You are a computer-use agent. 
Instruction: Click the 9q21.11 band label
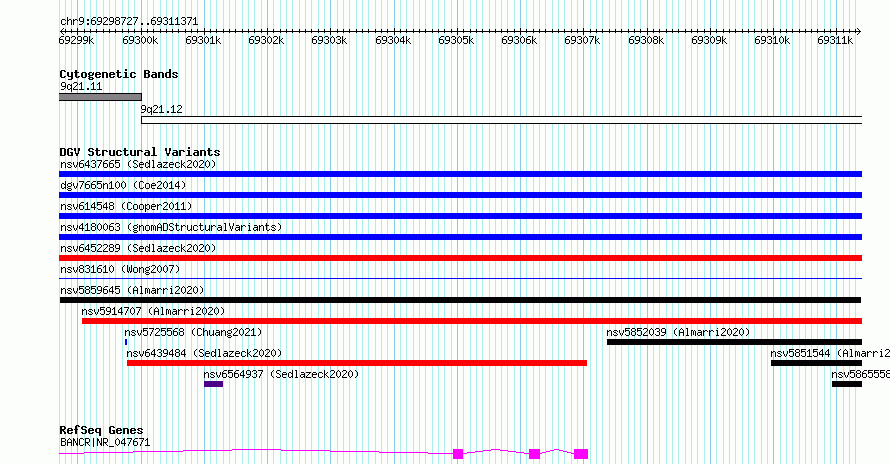(81, 86)
